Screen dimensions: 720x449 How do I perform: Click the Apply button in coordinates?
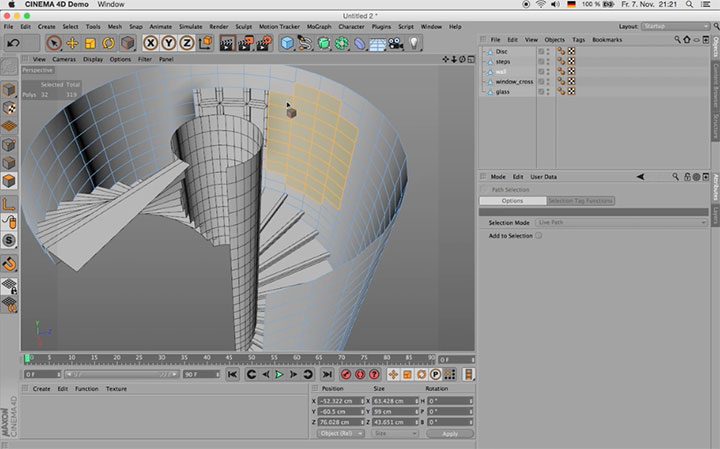point(450,434)
